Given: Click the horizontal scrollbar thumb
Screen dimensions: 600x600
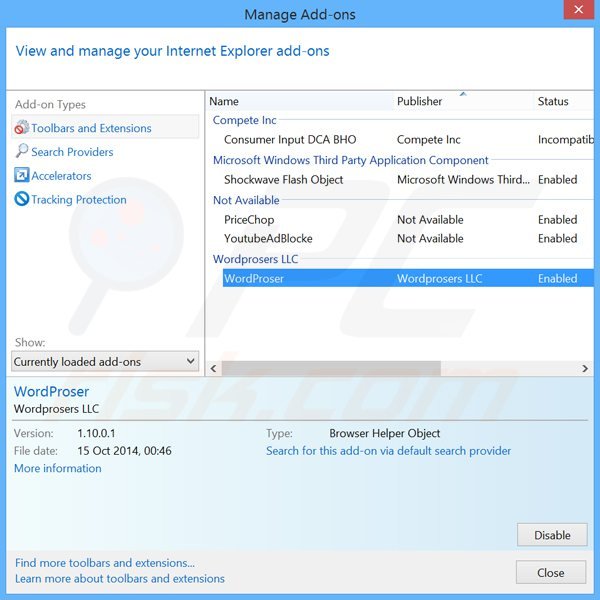Looking at the screenshot, I should (x=331, y=368).
